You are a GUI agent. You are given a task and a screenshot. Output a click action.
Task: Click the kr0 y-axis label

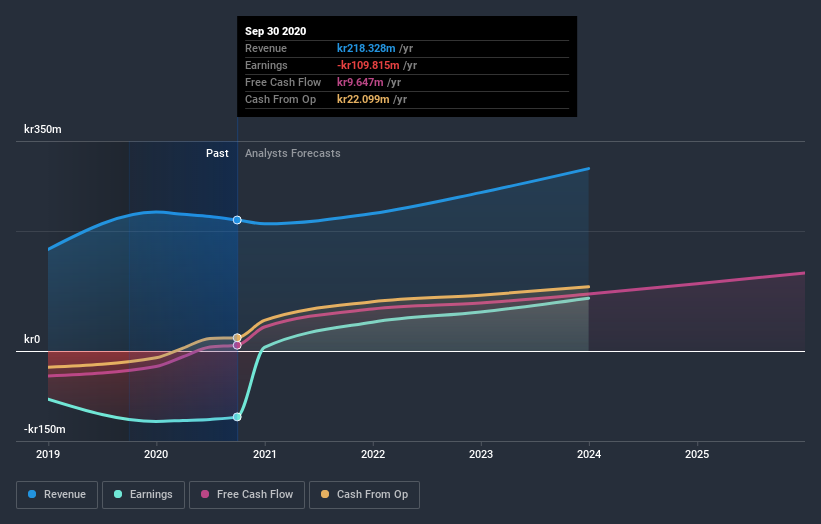[32, 339]
